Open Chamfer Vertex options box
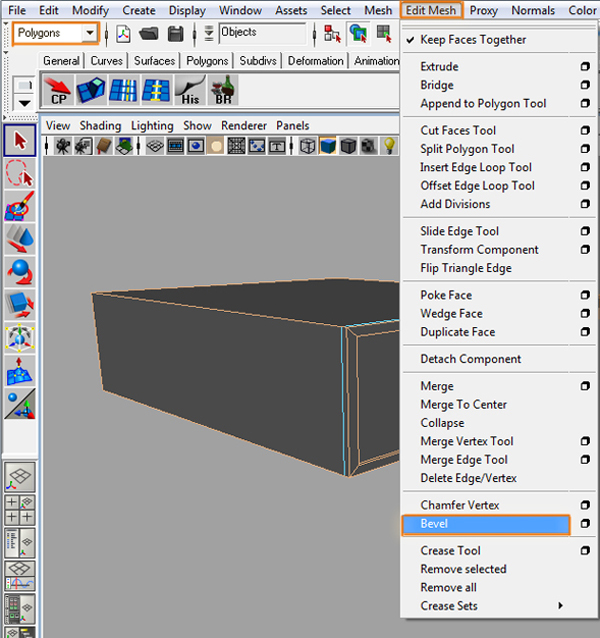Screen dimensions: 600x638 585,505
